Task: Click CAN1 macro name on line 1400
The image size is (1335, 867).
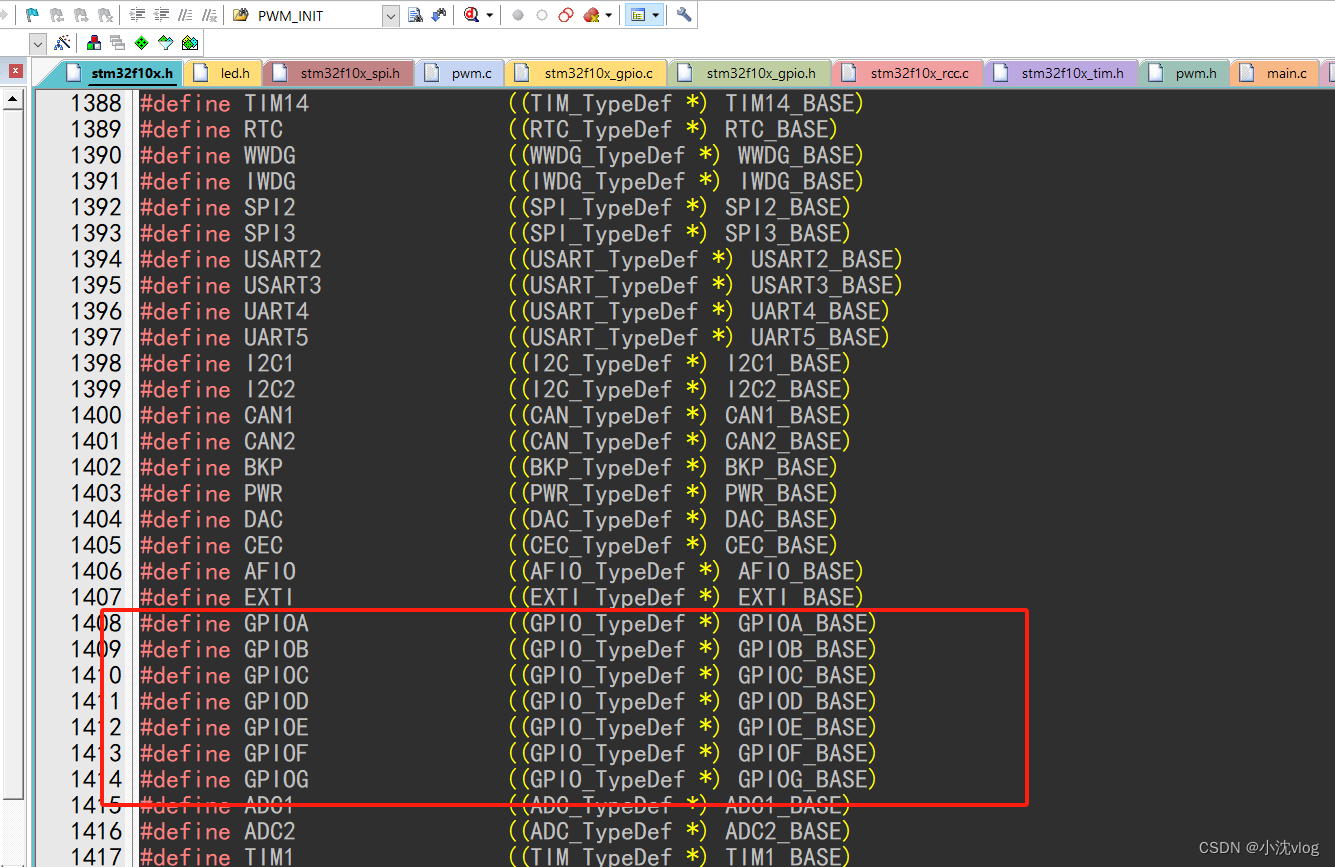Action: click(269, 415)
